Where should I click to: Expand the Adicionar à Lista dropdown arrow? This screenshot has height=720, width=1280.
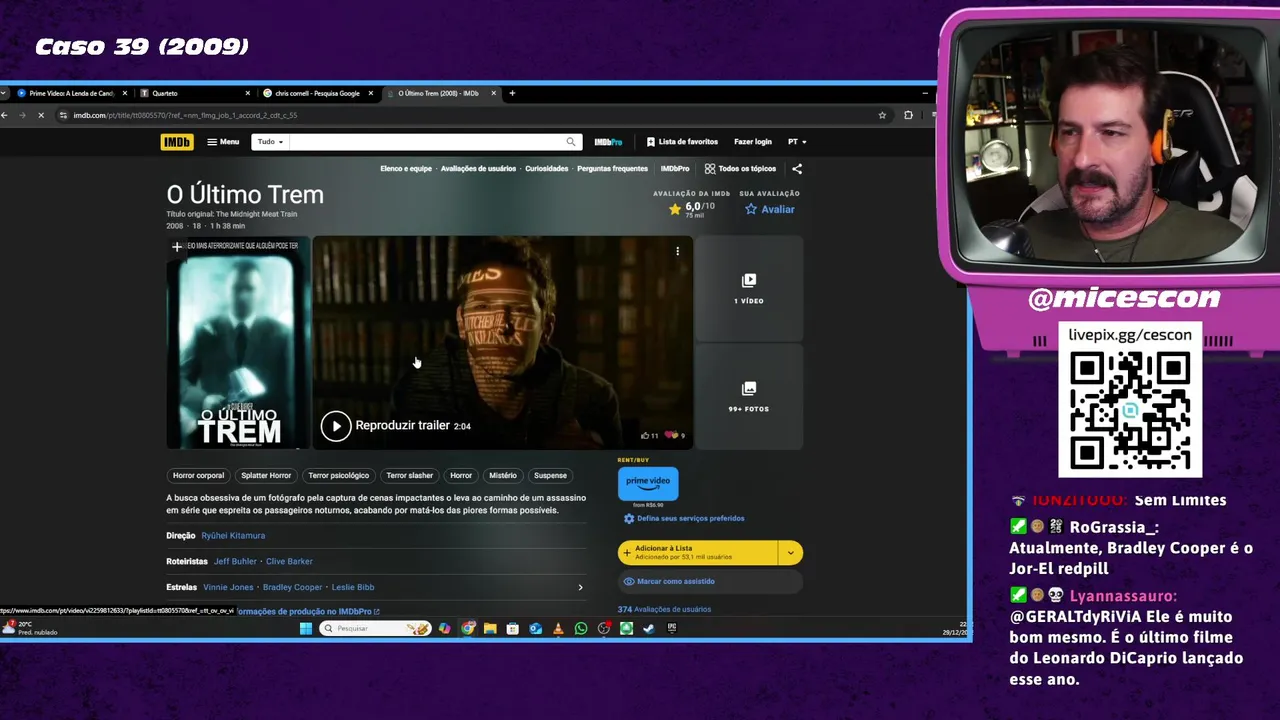[x=790, y=553]
